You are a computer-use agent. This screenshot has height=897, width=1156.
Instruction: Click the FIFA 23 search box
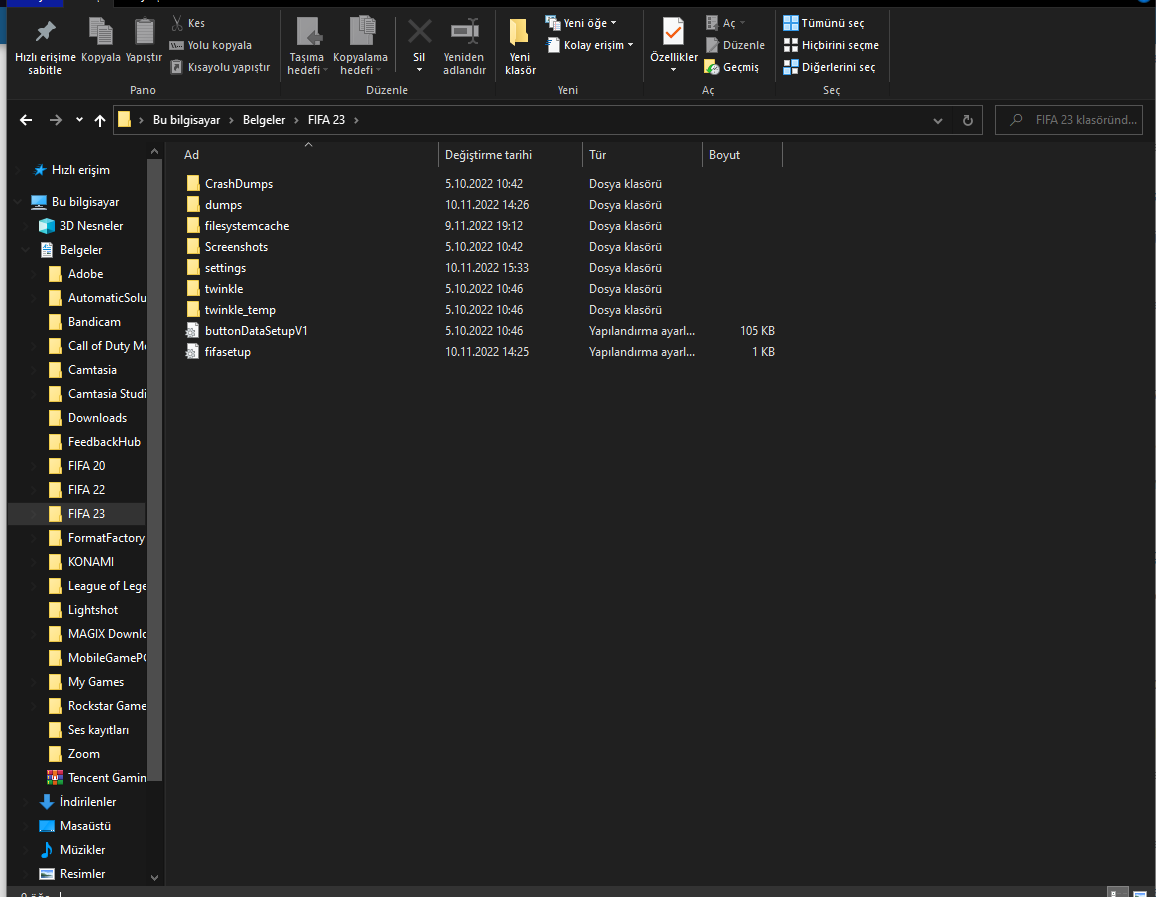pyautogui.click(x=1068, y=119)
